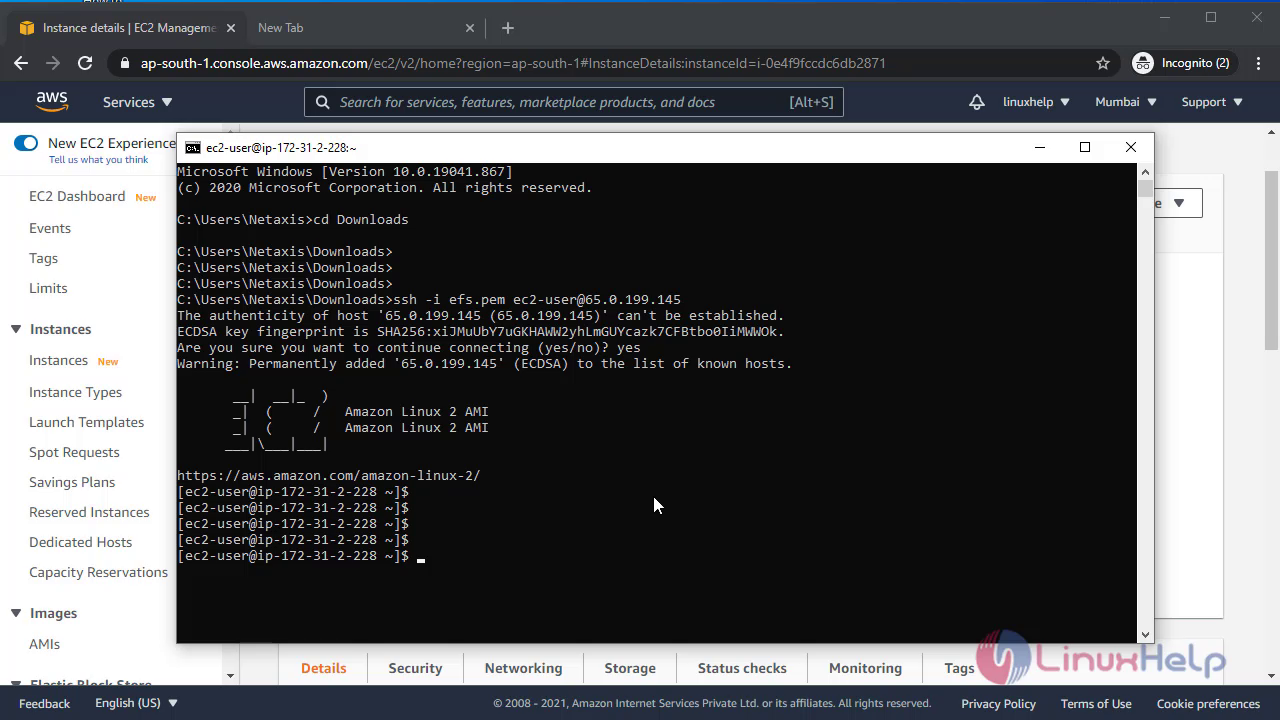This screenshot has width=1280, height=720.
Task: Open Instance Types in sidebar
Action: pos(75,392)
